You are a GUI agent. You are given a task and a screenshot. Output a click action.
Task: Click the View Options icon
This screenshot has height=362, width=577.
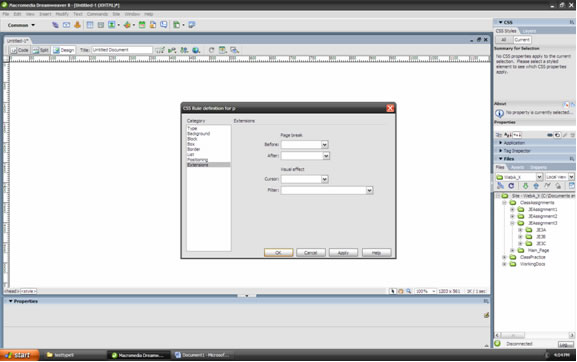[222, 50]
